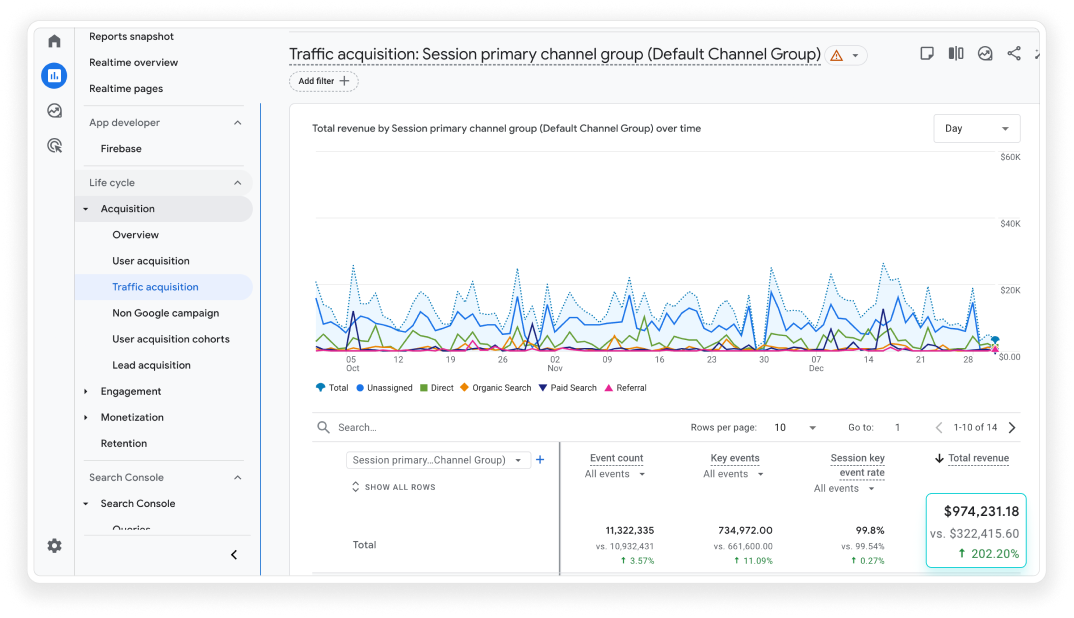The width and height of the screenshot is (1074, 618).
Task: Click the compare columns icon
Action: pyautogui.click(x=956, y=54)
